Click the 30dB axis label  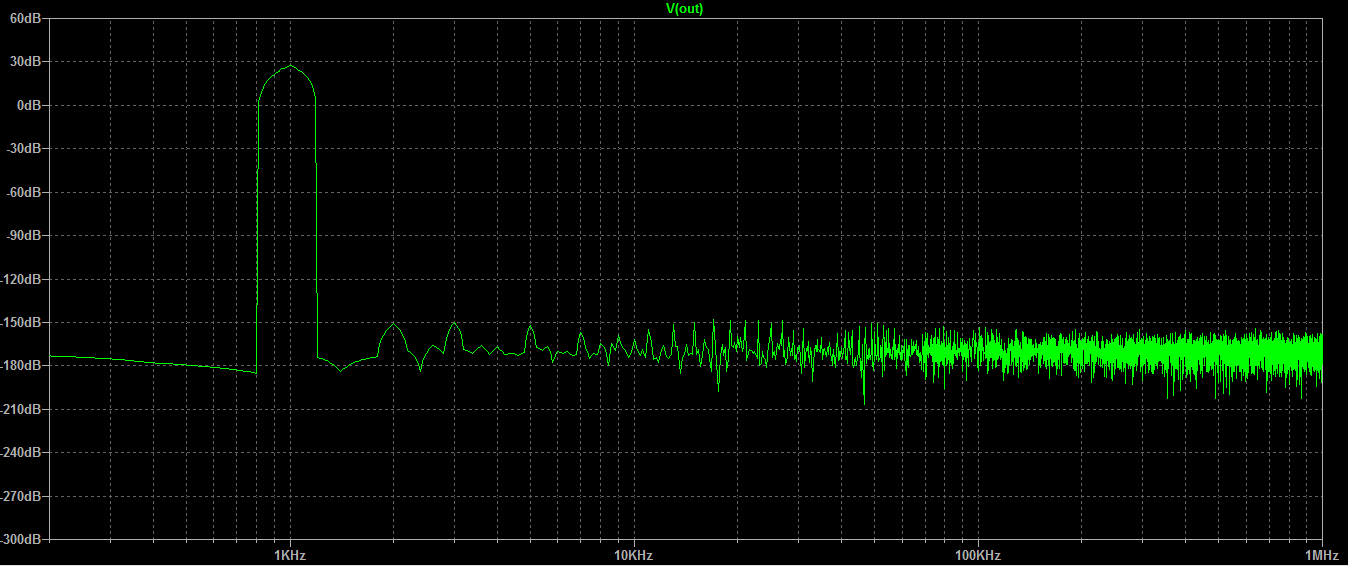coord(27,61)
